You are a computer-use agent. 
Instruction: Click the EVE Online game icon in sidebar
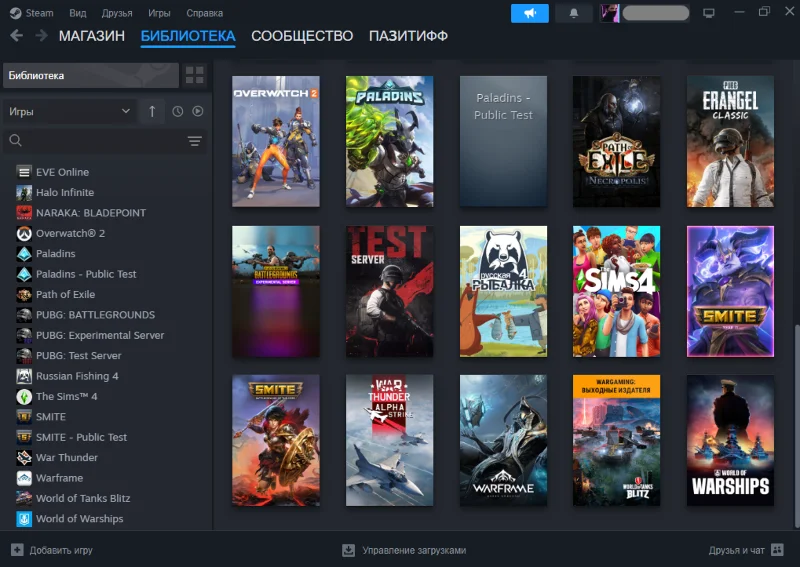coord(24,172)
